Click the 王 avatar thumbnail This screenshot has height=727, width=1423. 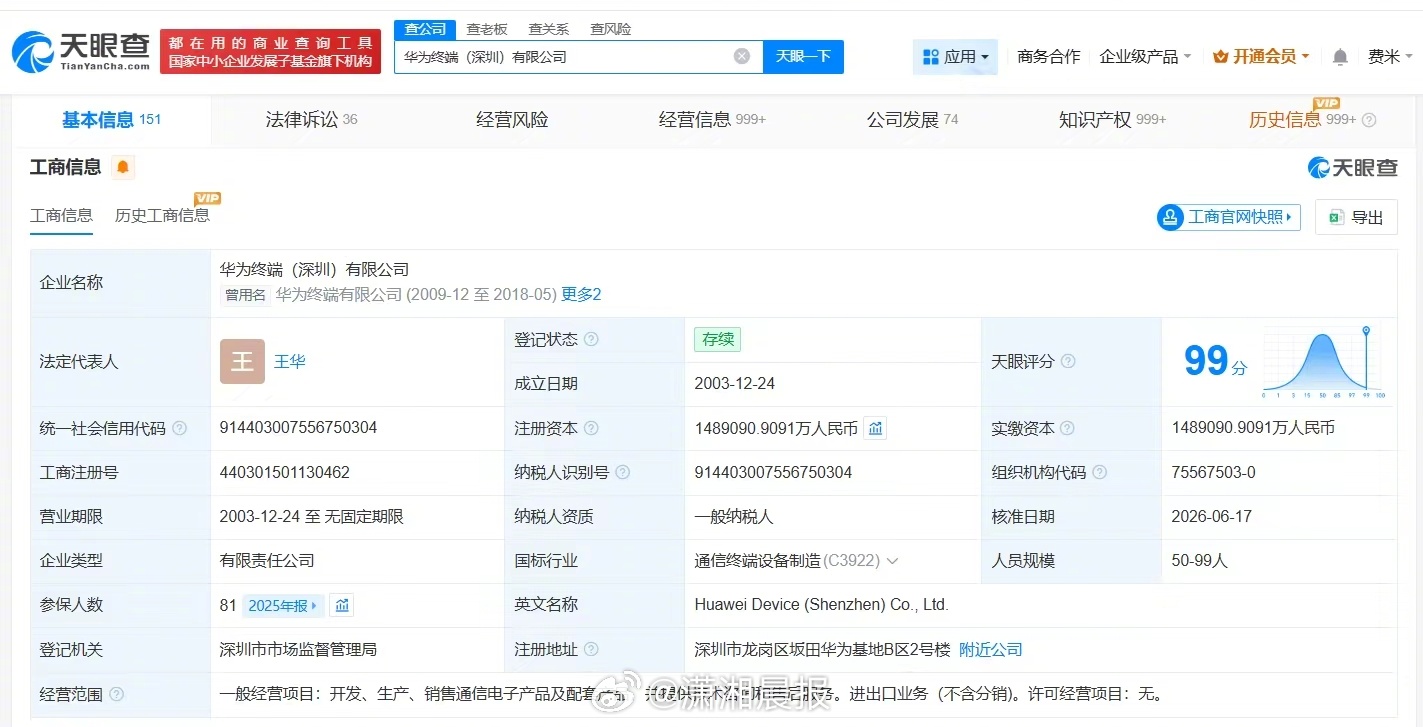tap(242, 361)
